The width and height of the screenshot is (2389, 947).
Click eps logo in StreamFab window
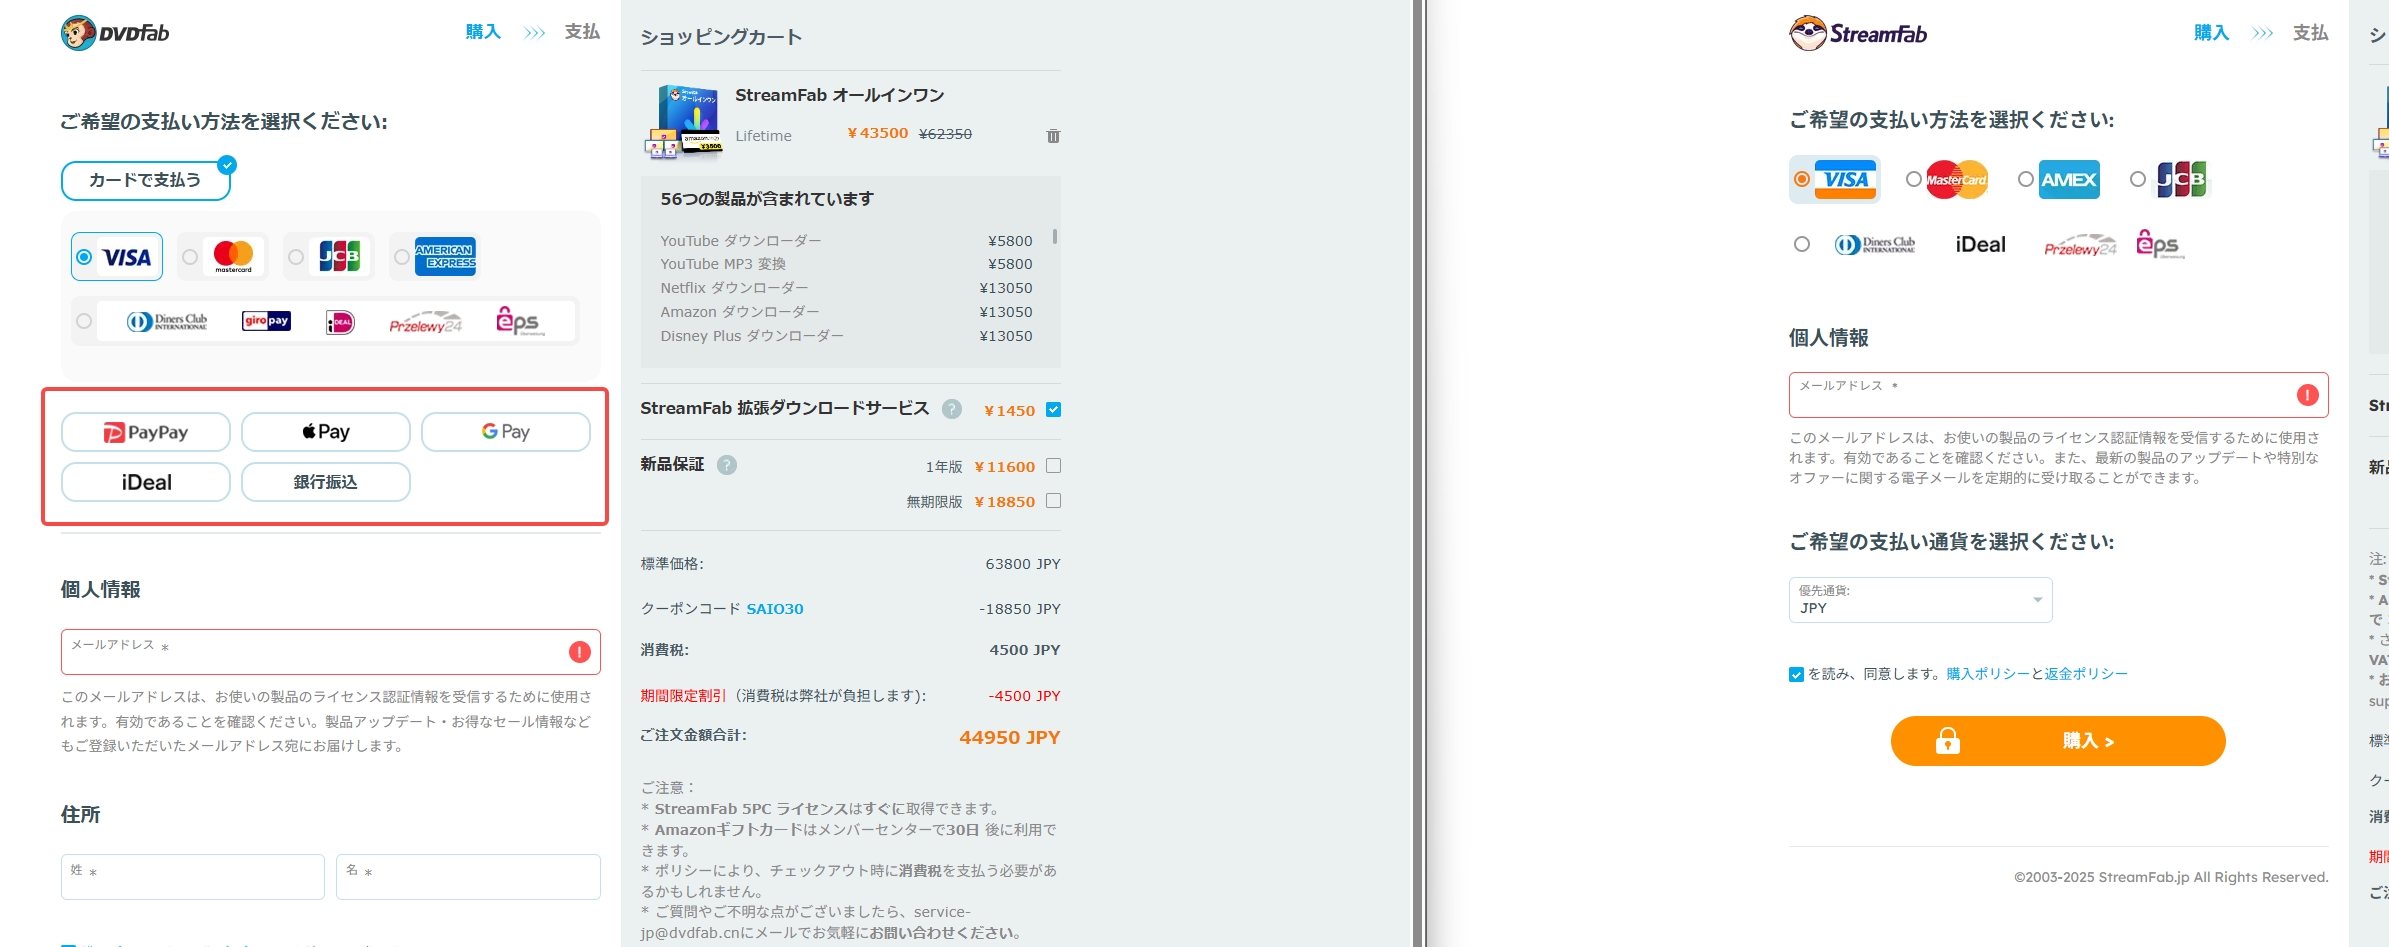point(2160,245)
